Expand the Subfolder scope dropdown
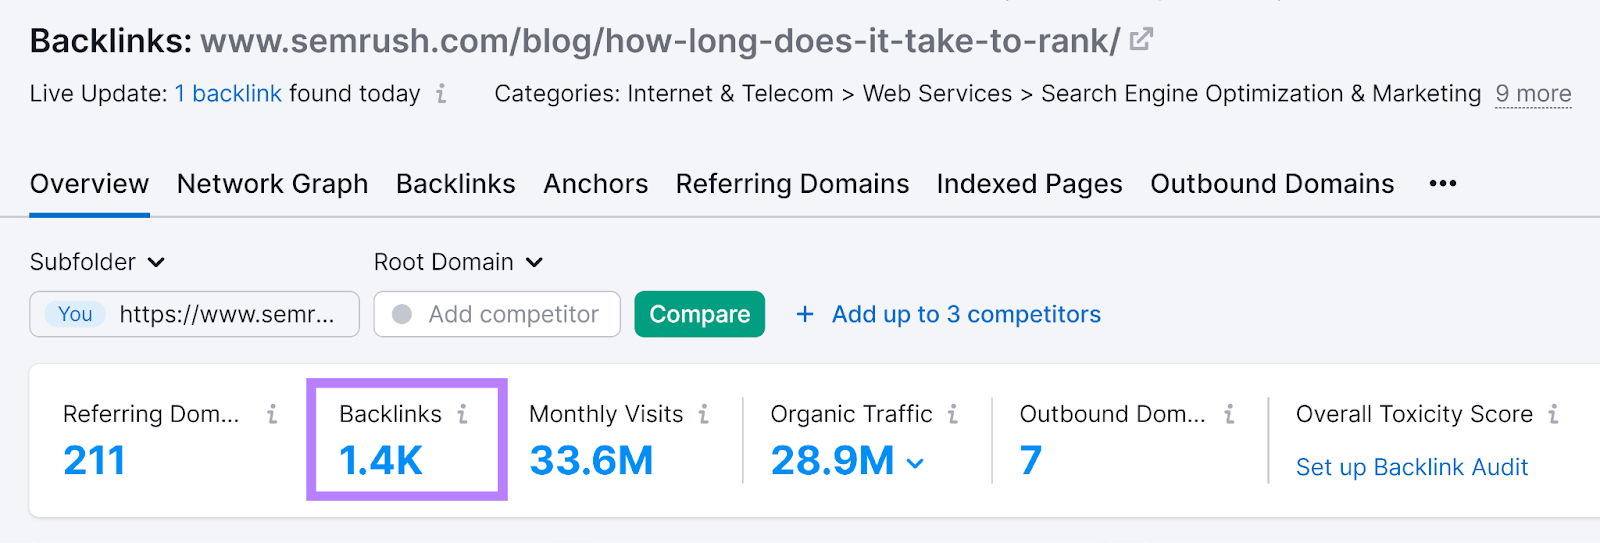 98,262
